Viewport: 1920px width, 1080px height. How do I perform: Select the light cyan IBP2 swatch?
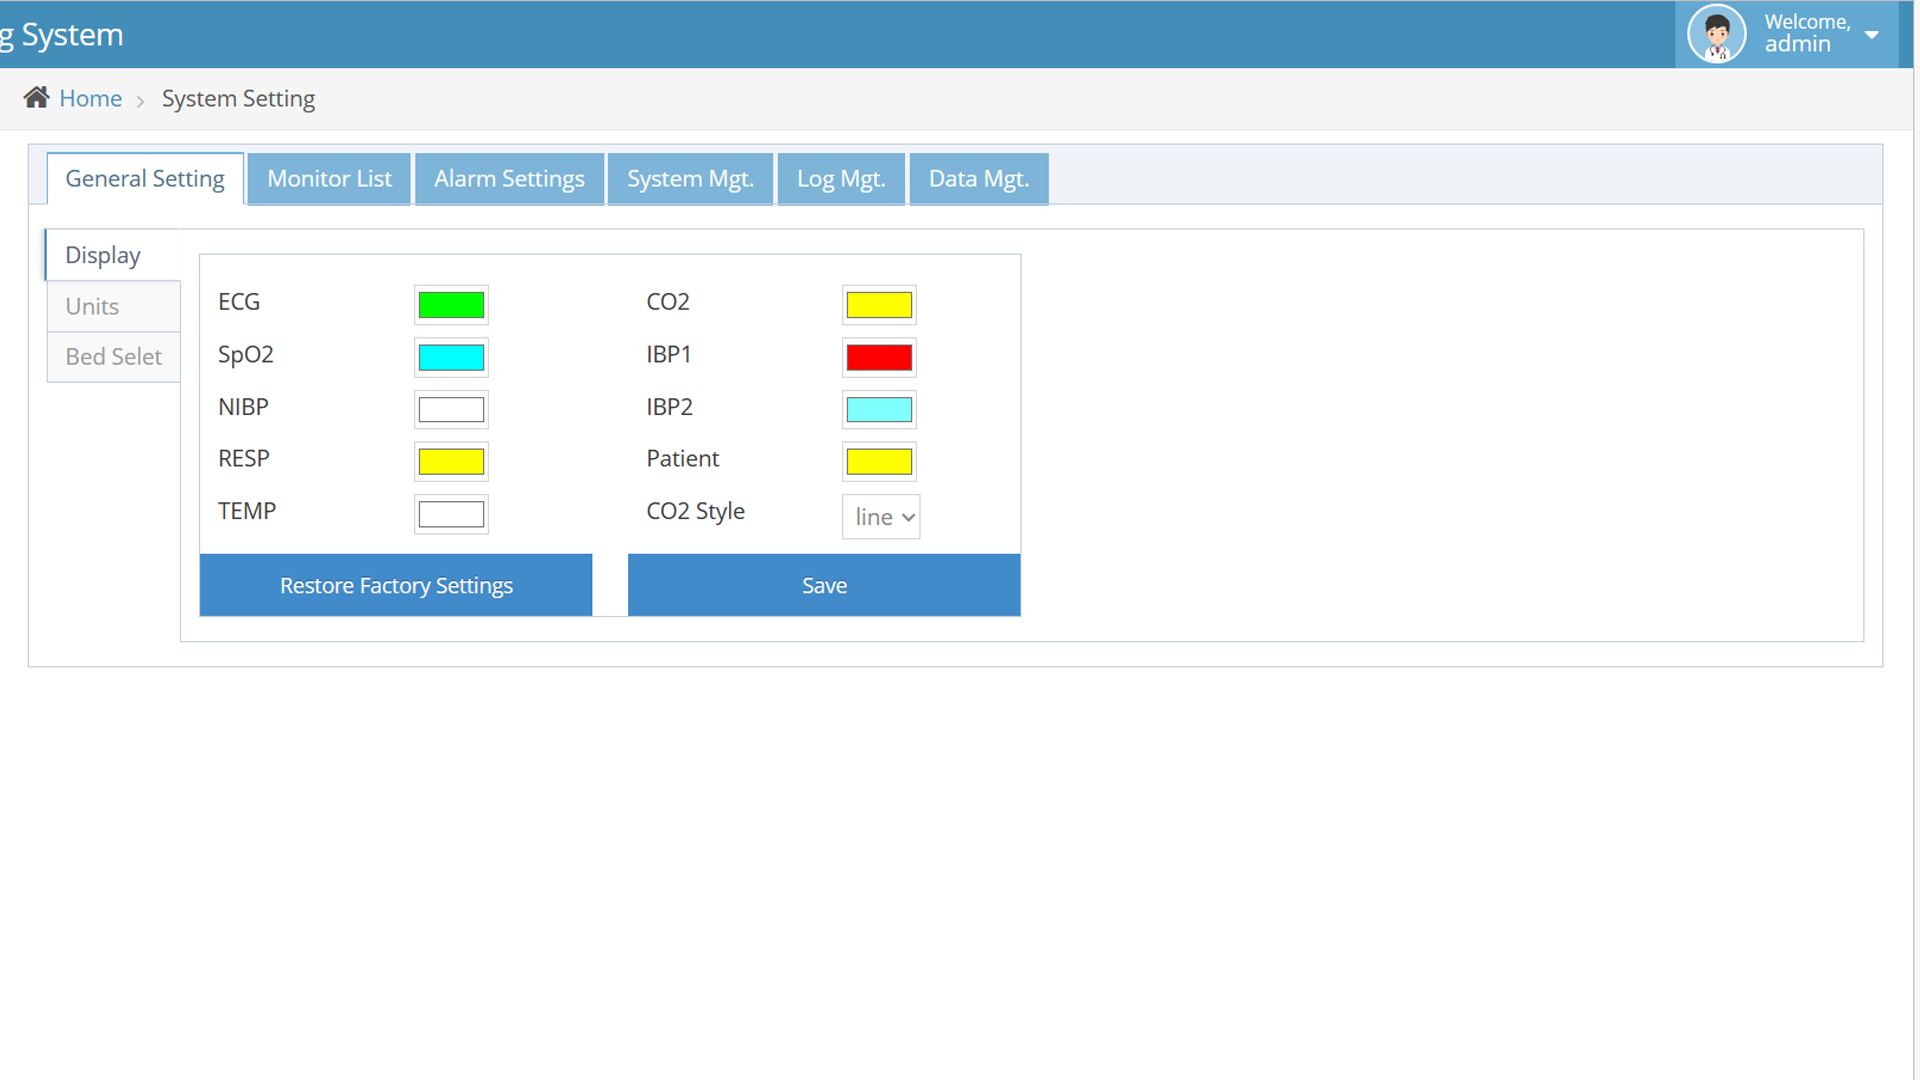click(879, 409)
